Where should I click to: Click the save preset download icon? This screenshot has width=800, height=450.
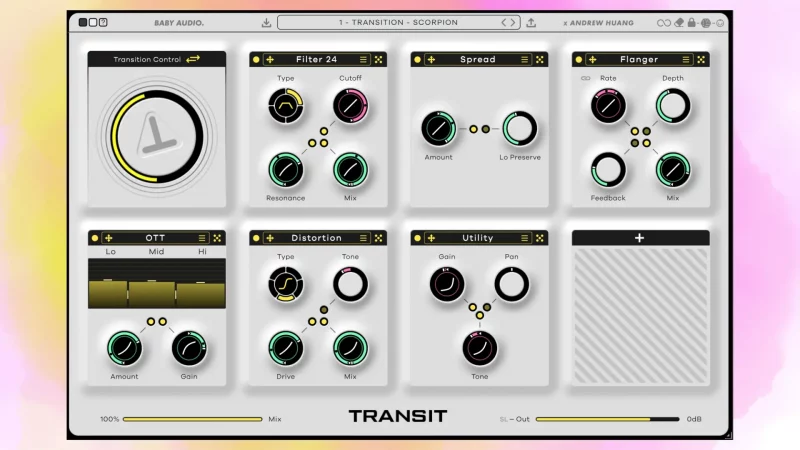[266, 22]
